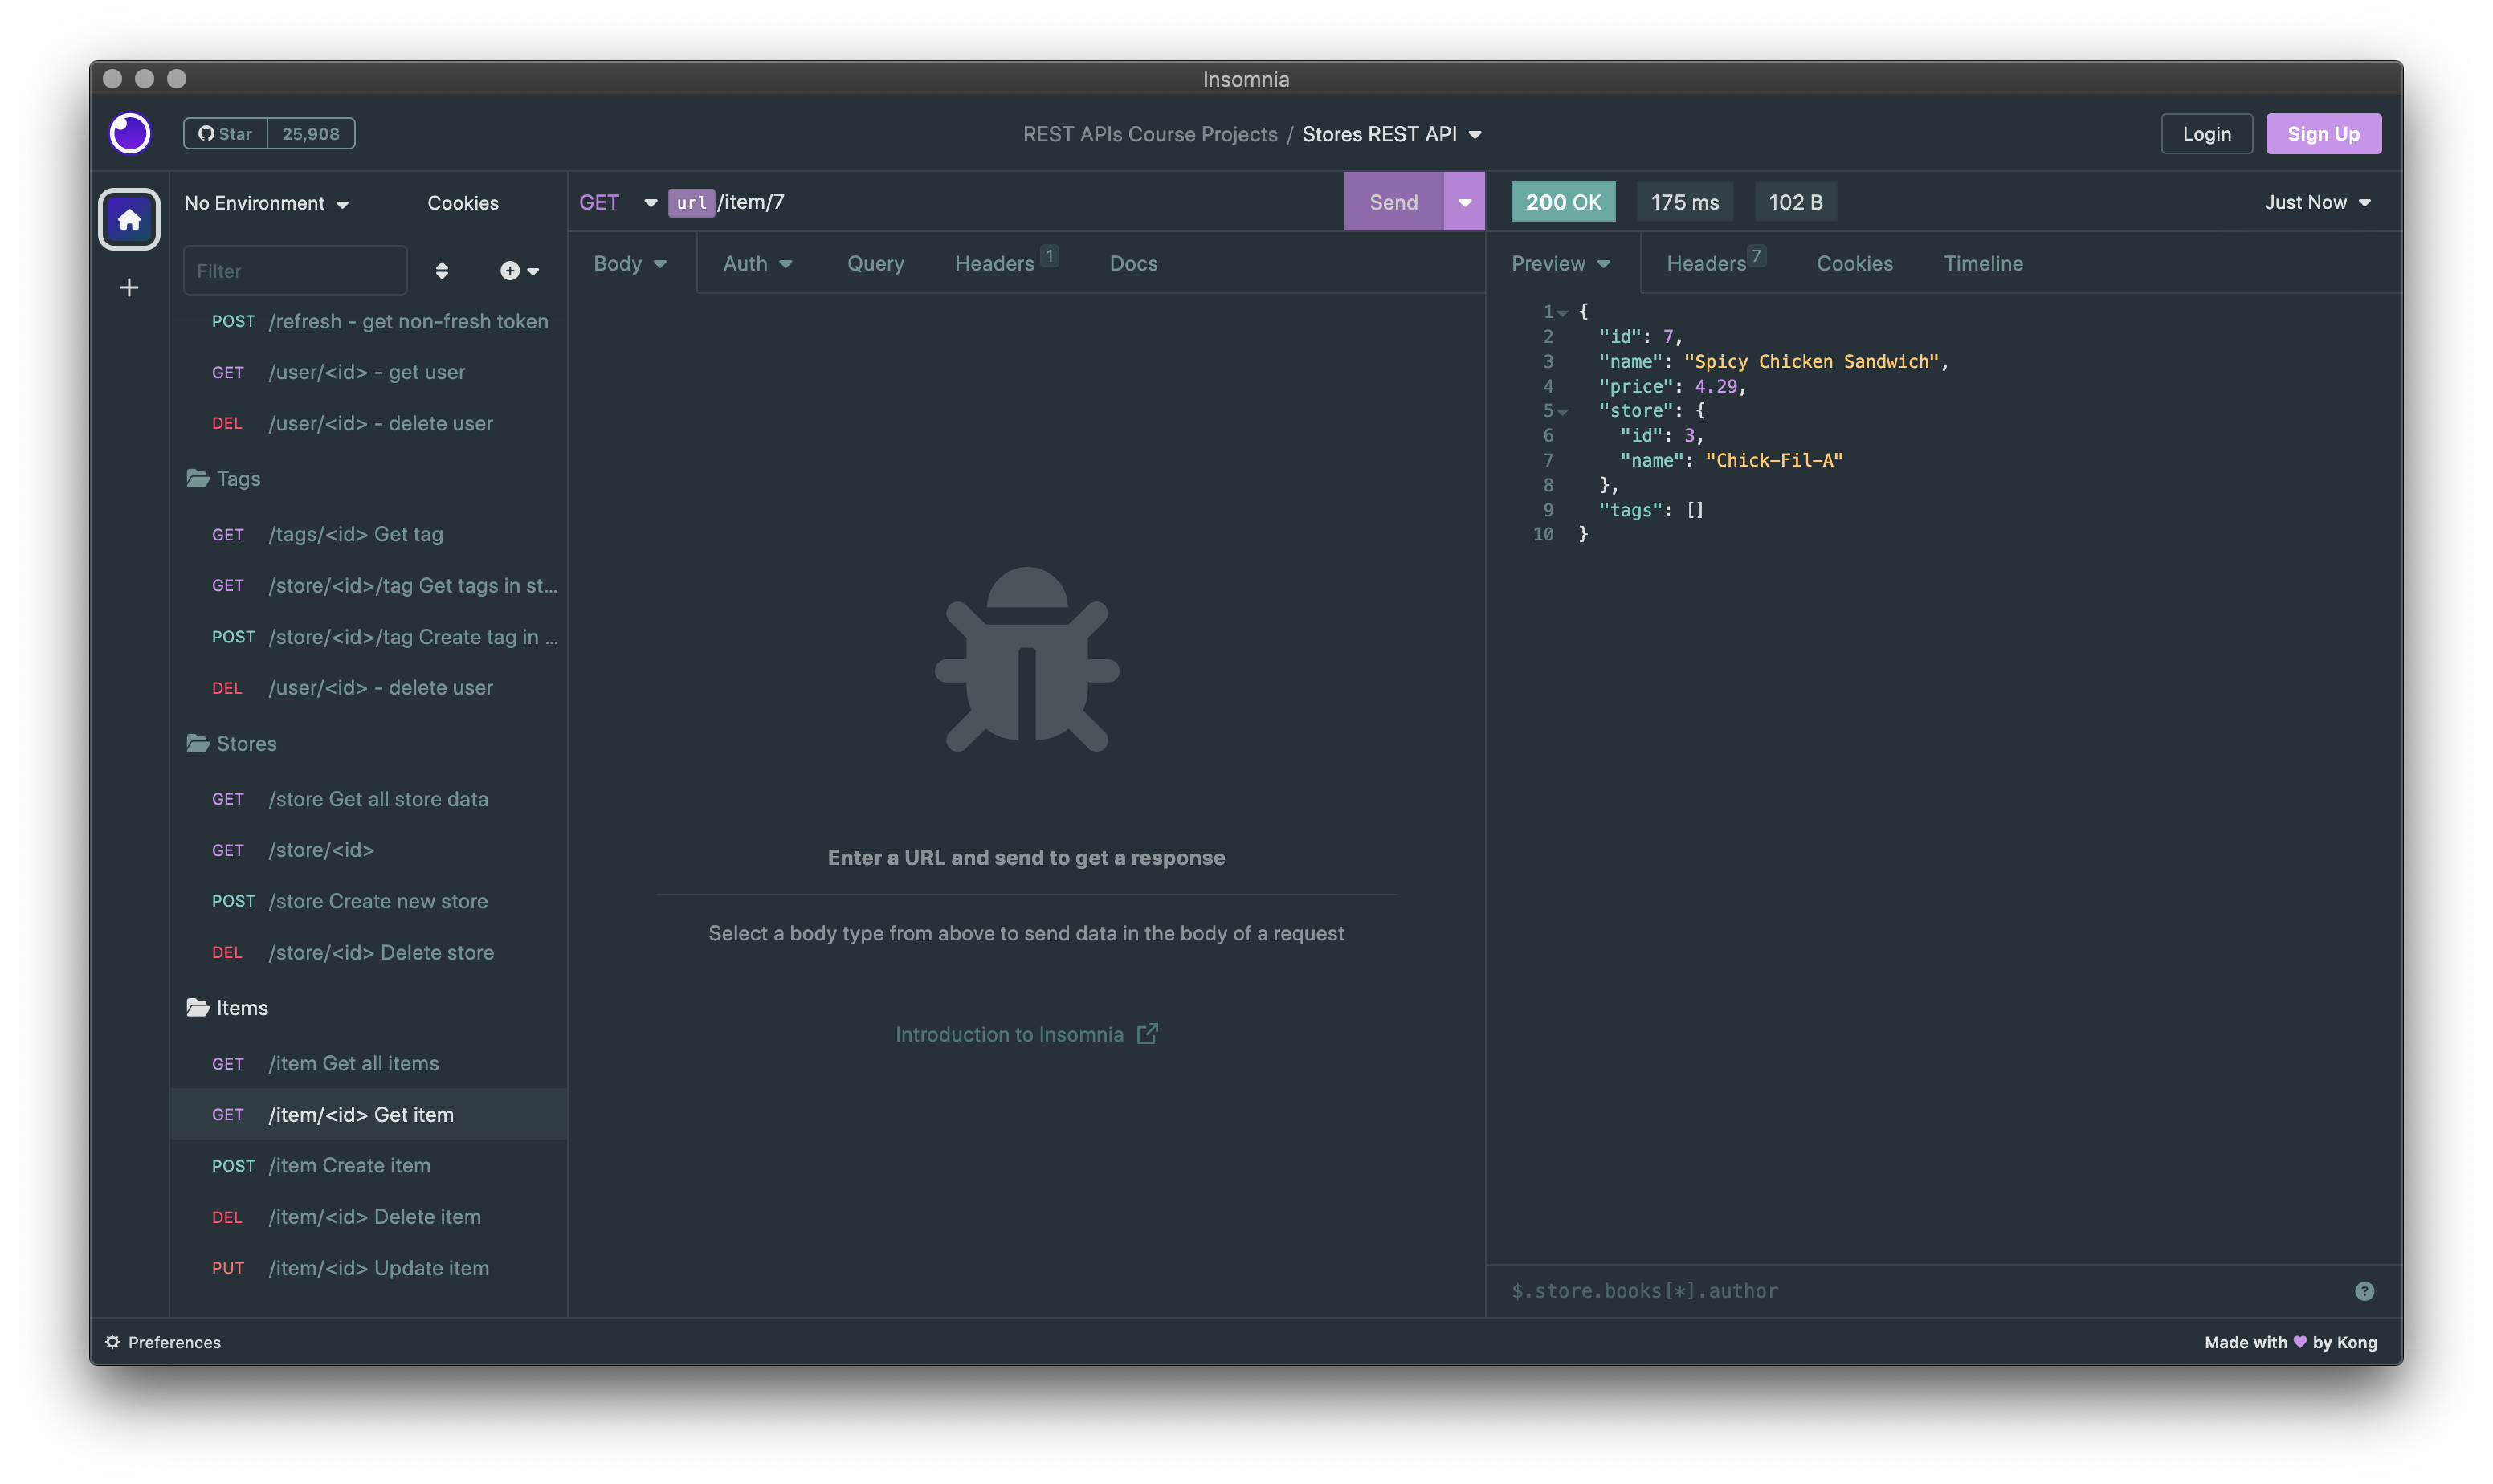This screenshot has width=2493, height=1484.
Task: Open the Cookies manager
Action: coord(463,203)
